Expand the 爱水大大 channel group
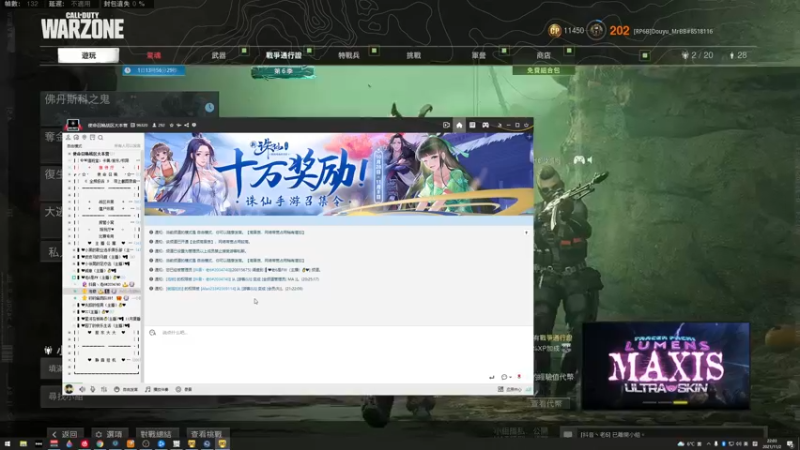This screenshot has height=450, width=800. [70, 333]
